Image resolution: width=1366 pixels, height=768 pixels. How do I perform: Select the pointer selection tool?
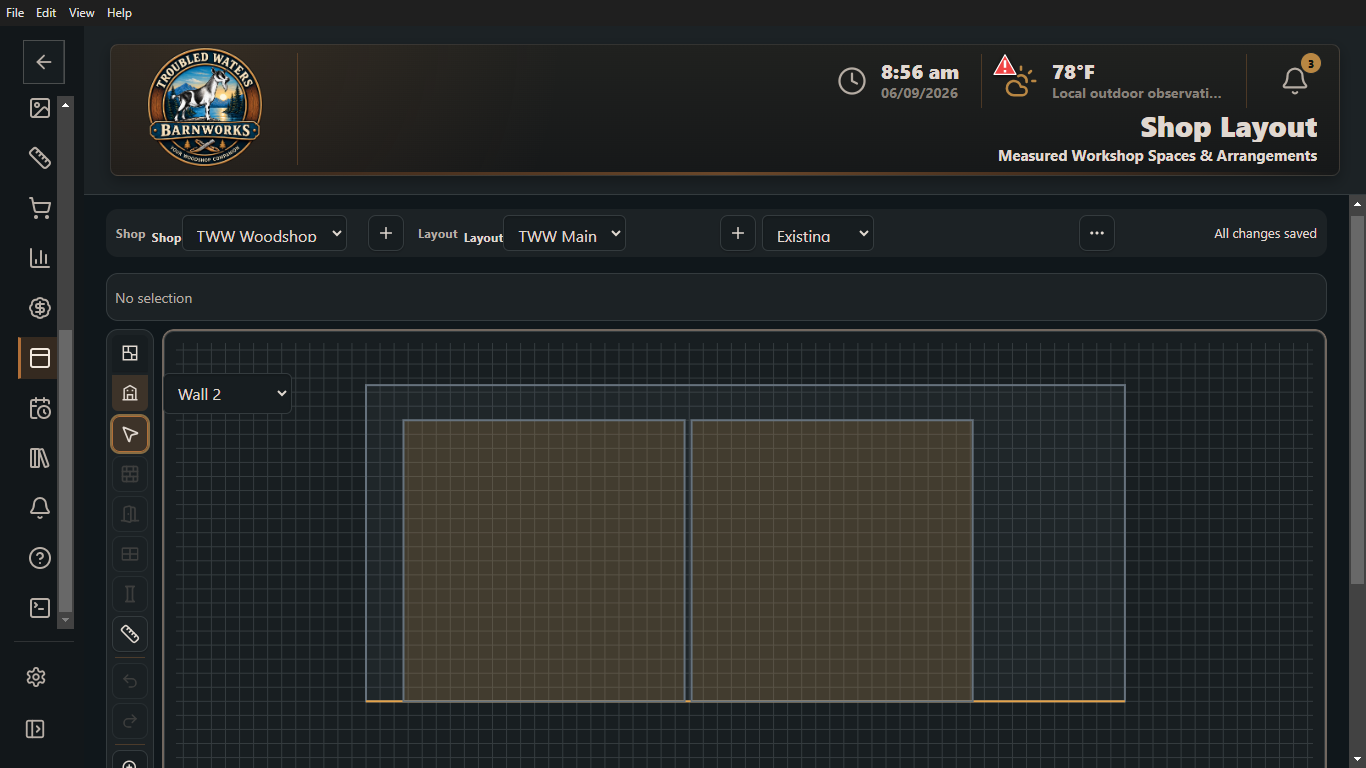pyautogui.click(x=130, y=434)
